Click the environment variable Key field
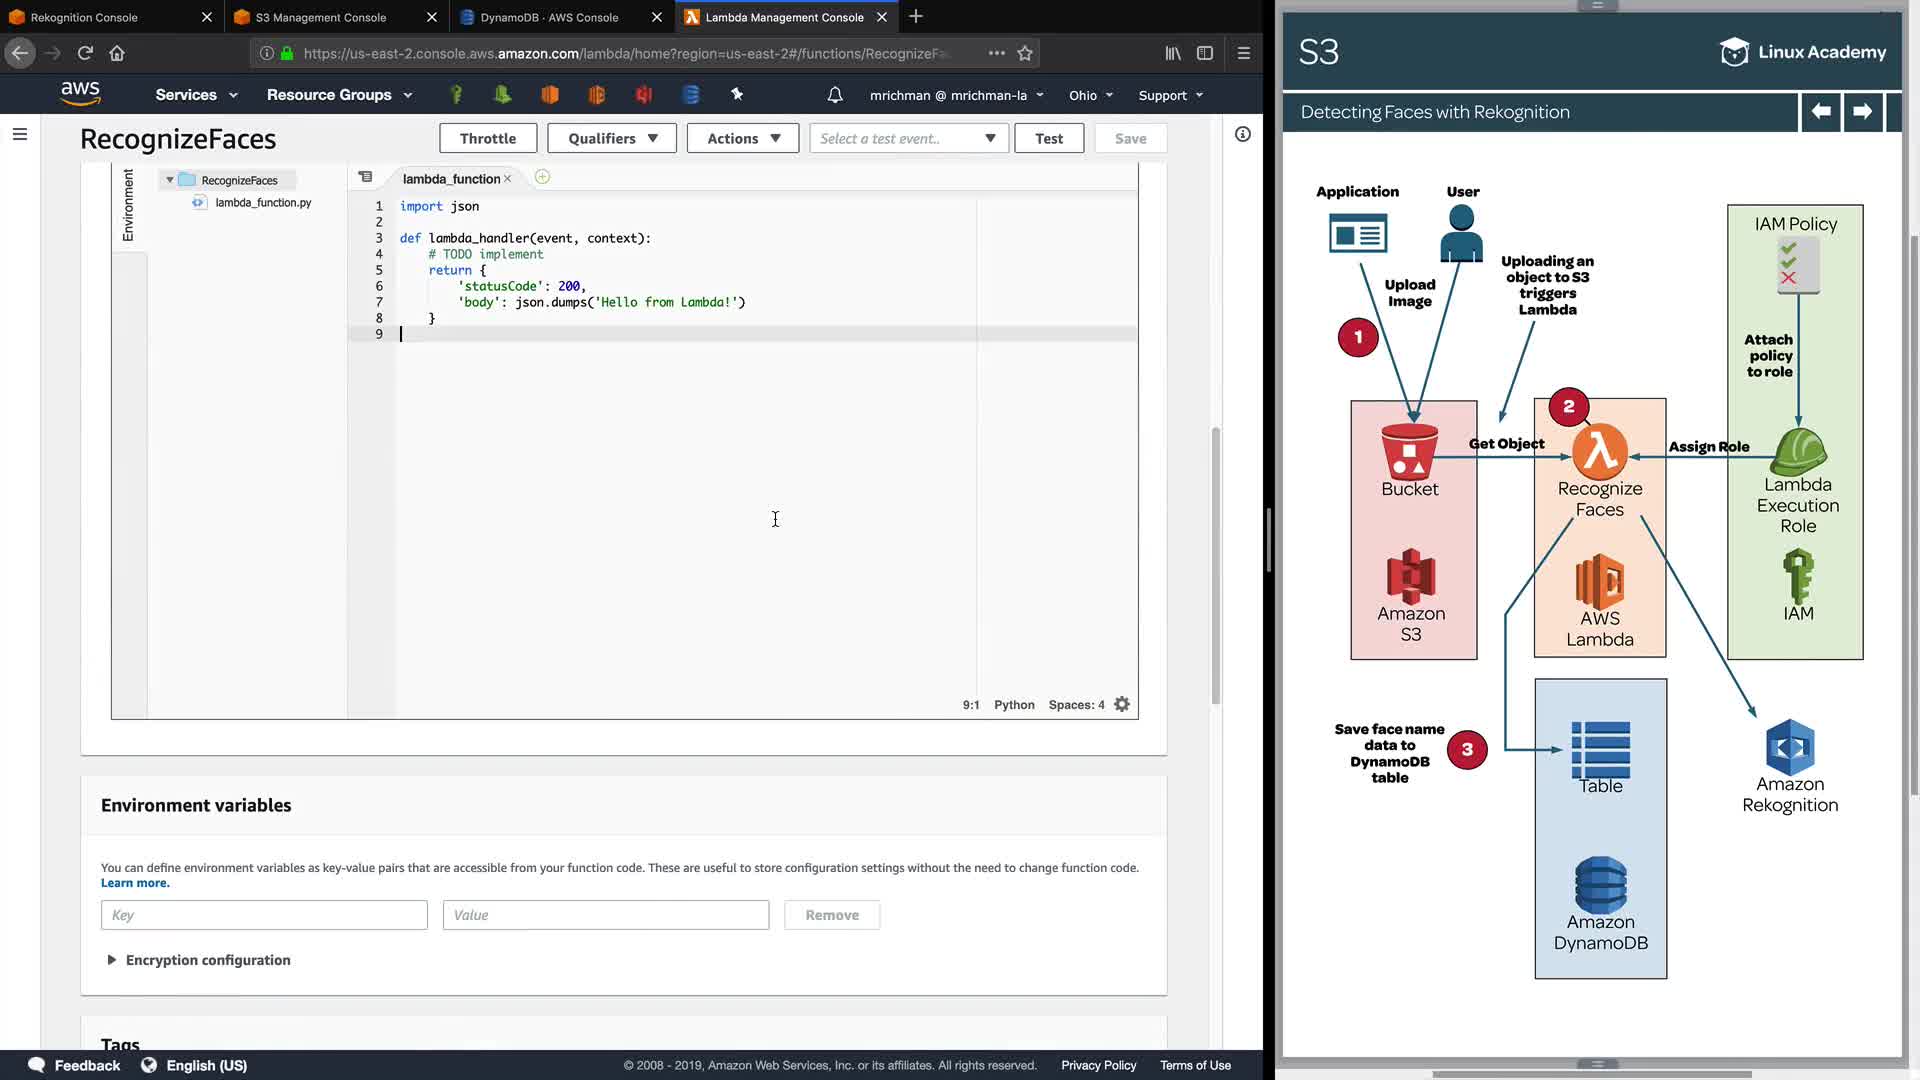This screenshot has width=1920, height=1080. [264, 915]
